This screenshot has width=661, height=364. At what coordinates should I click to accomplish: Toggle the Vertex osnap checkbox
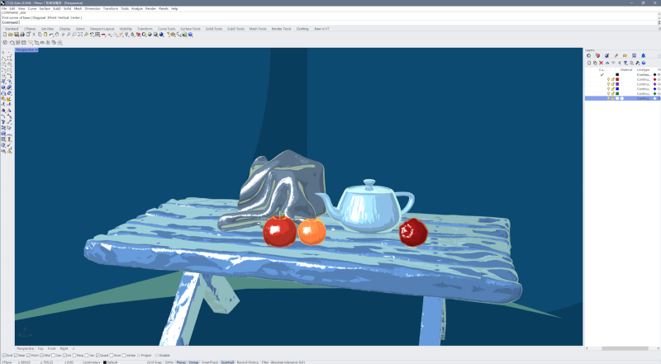124,355
